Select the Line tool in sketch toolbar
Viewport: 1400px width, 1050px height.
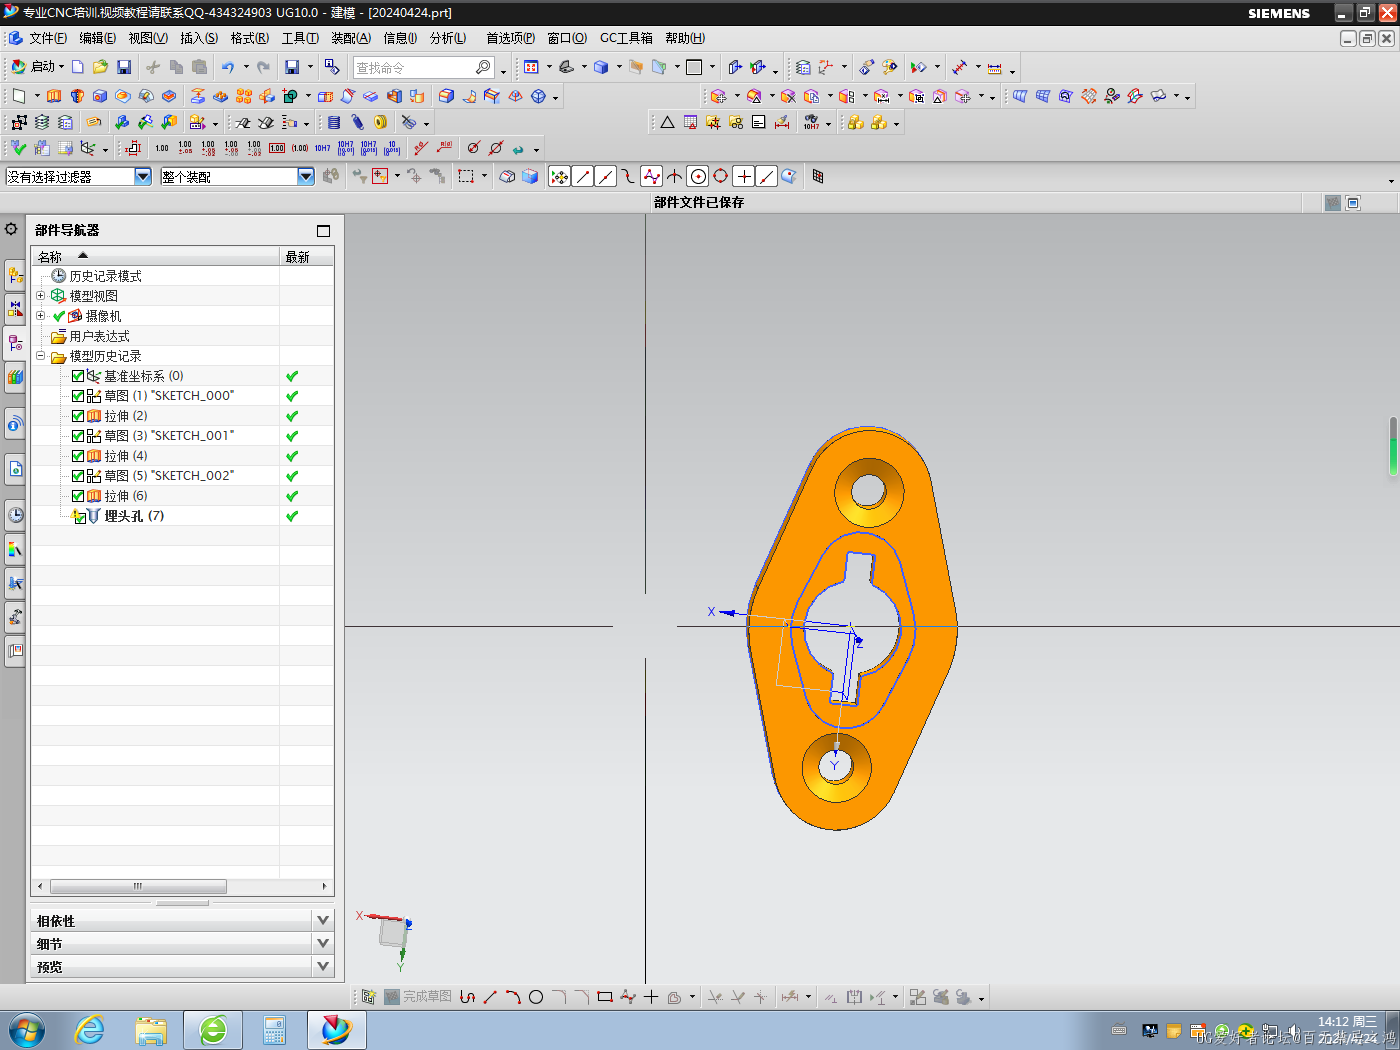pos(490,997)
